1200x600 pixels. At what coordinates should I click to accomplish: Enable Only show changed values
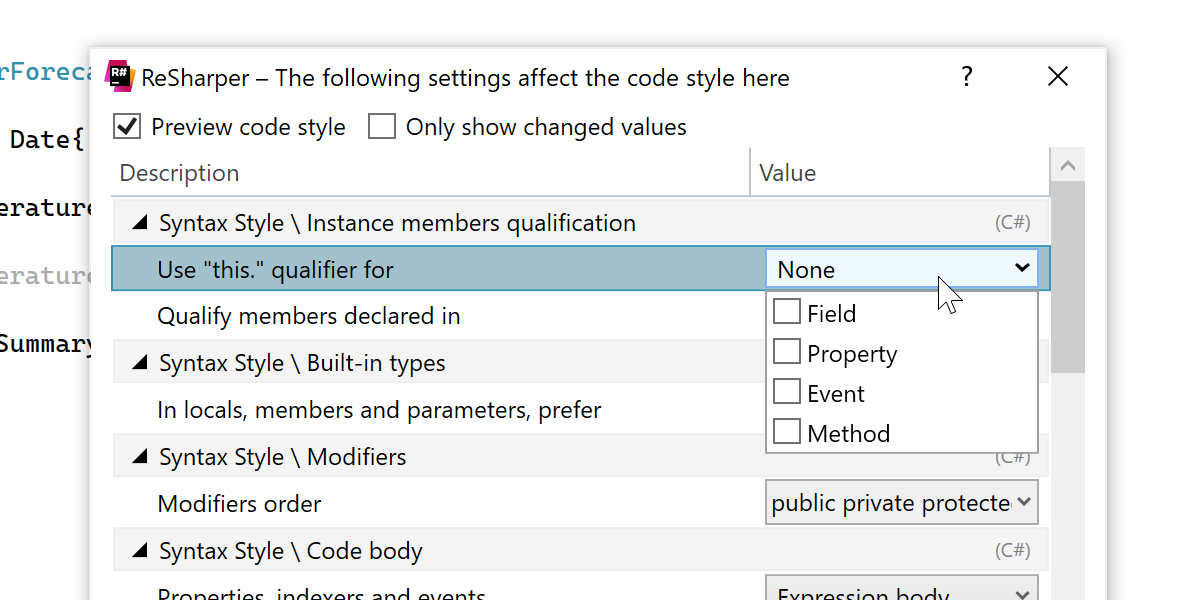click(x=382, y=127)
